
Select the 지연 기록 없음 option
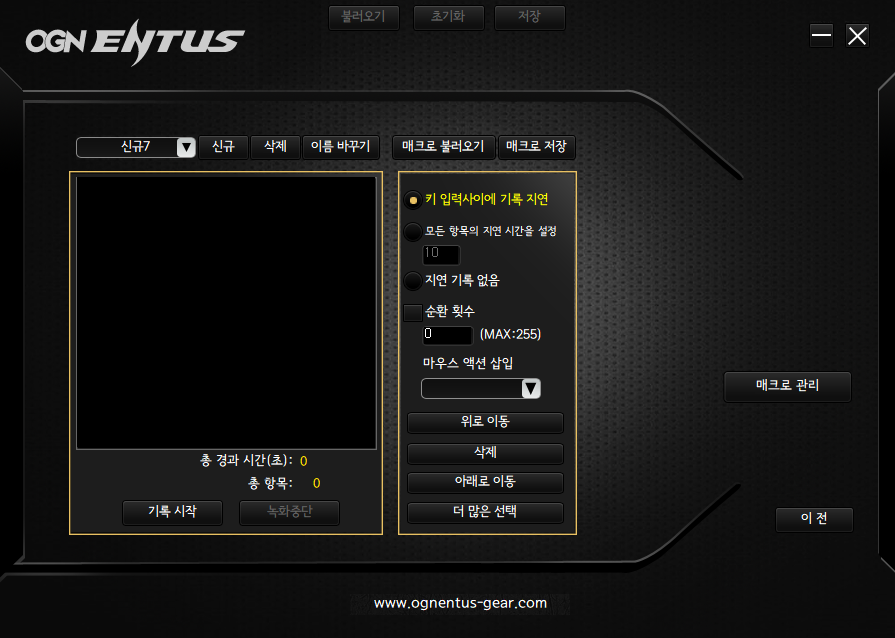413,281
